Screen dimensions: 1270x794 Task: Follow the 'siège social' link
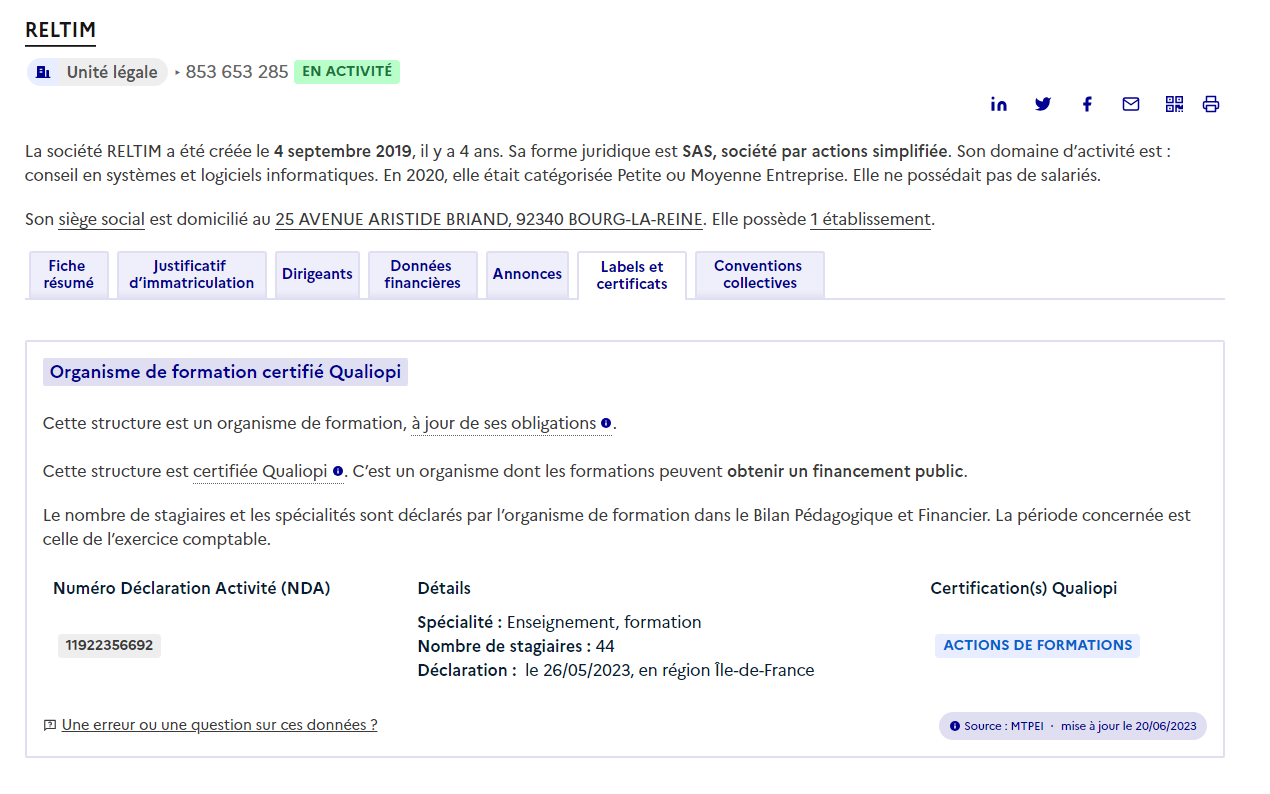tap(101, 220)
